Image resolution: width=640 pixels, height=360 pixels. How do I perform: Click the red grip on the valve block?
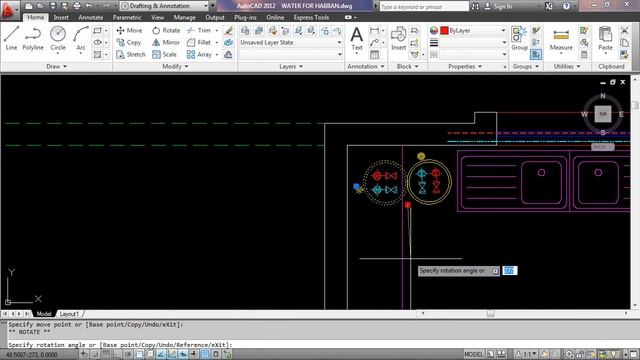click(x=408, y=205)
